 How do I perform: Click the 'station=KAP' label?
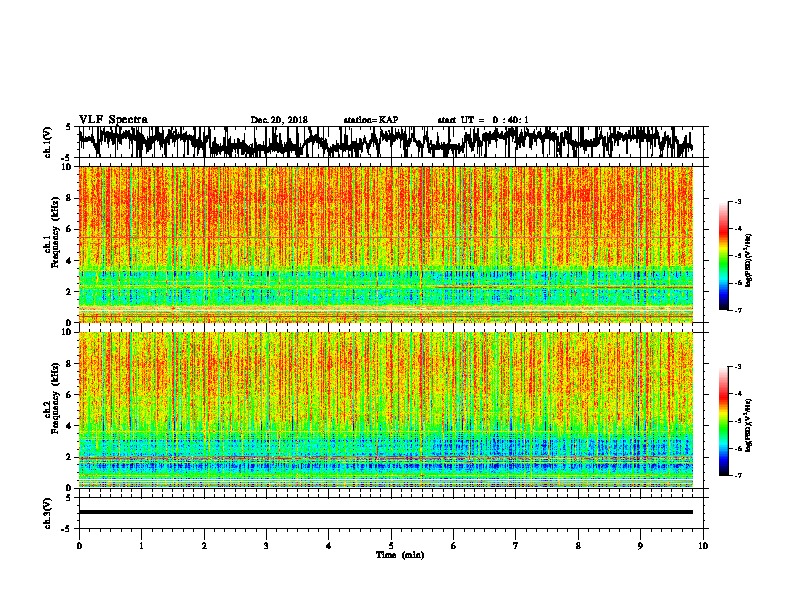[371, 120]
